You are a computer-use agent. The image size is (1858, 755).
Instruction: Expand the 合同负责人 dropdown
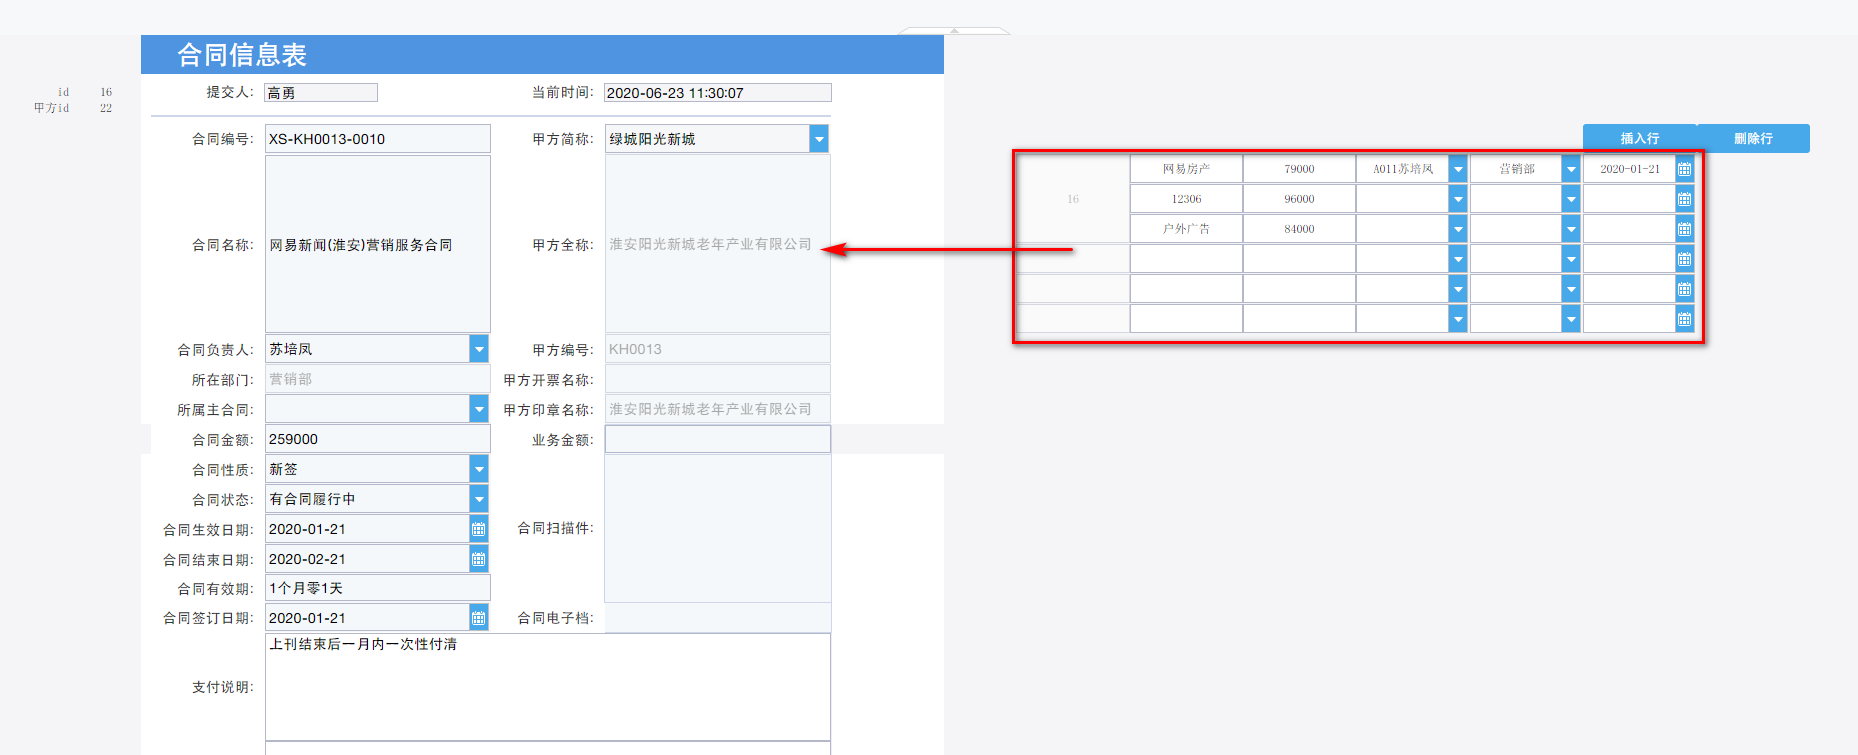pos(479,349)
